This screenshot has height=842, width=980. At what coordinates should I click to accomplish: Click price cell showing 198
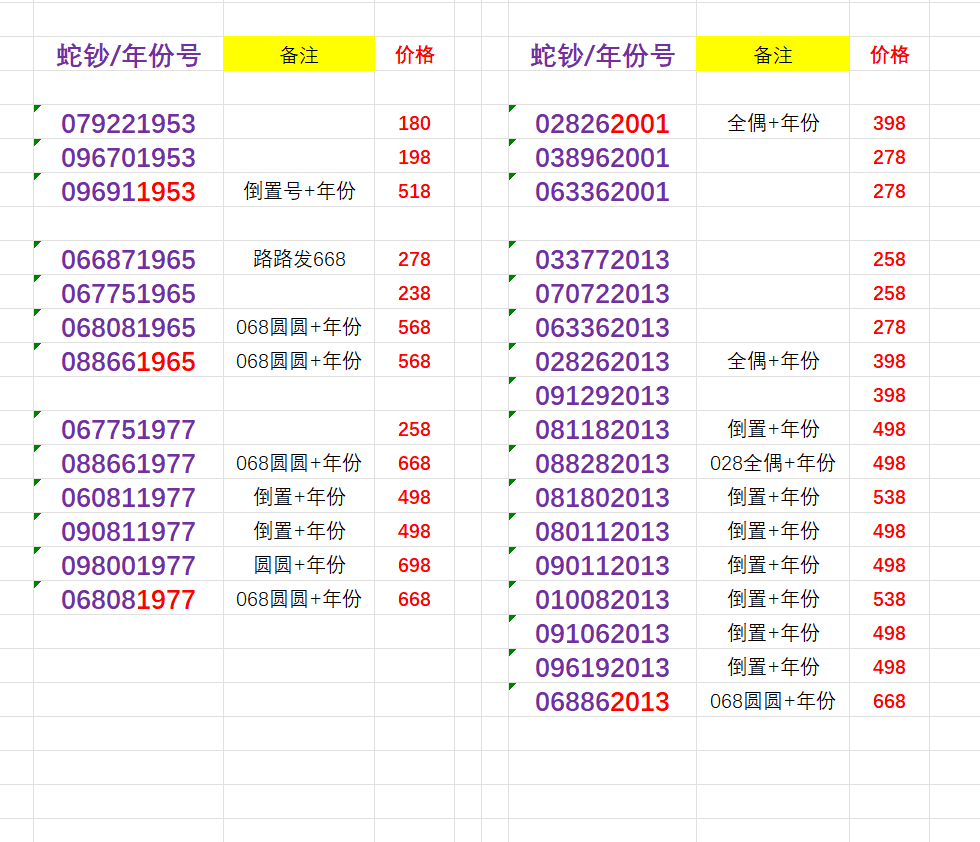(x=414, y=158)
